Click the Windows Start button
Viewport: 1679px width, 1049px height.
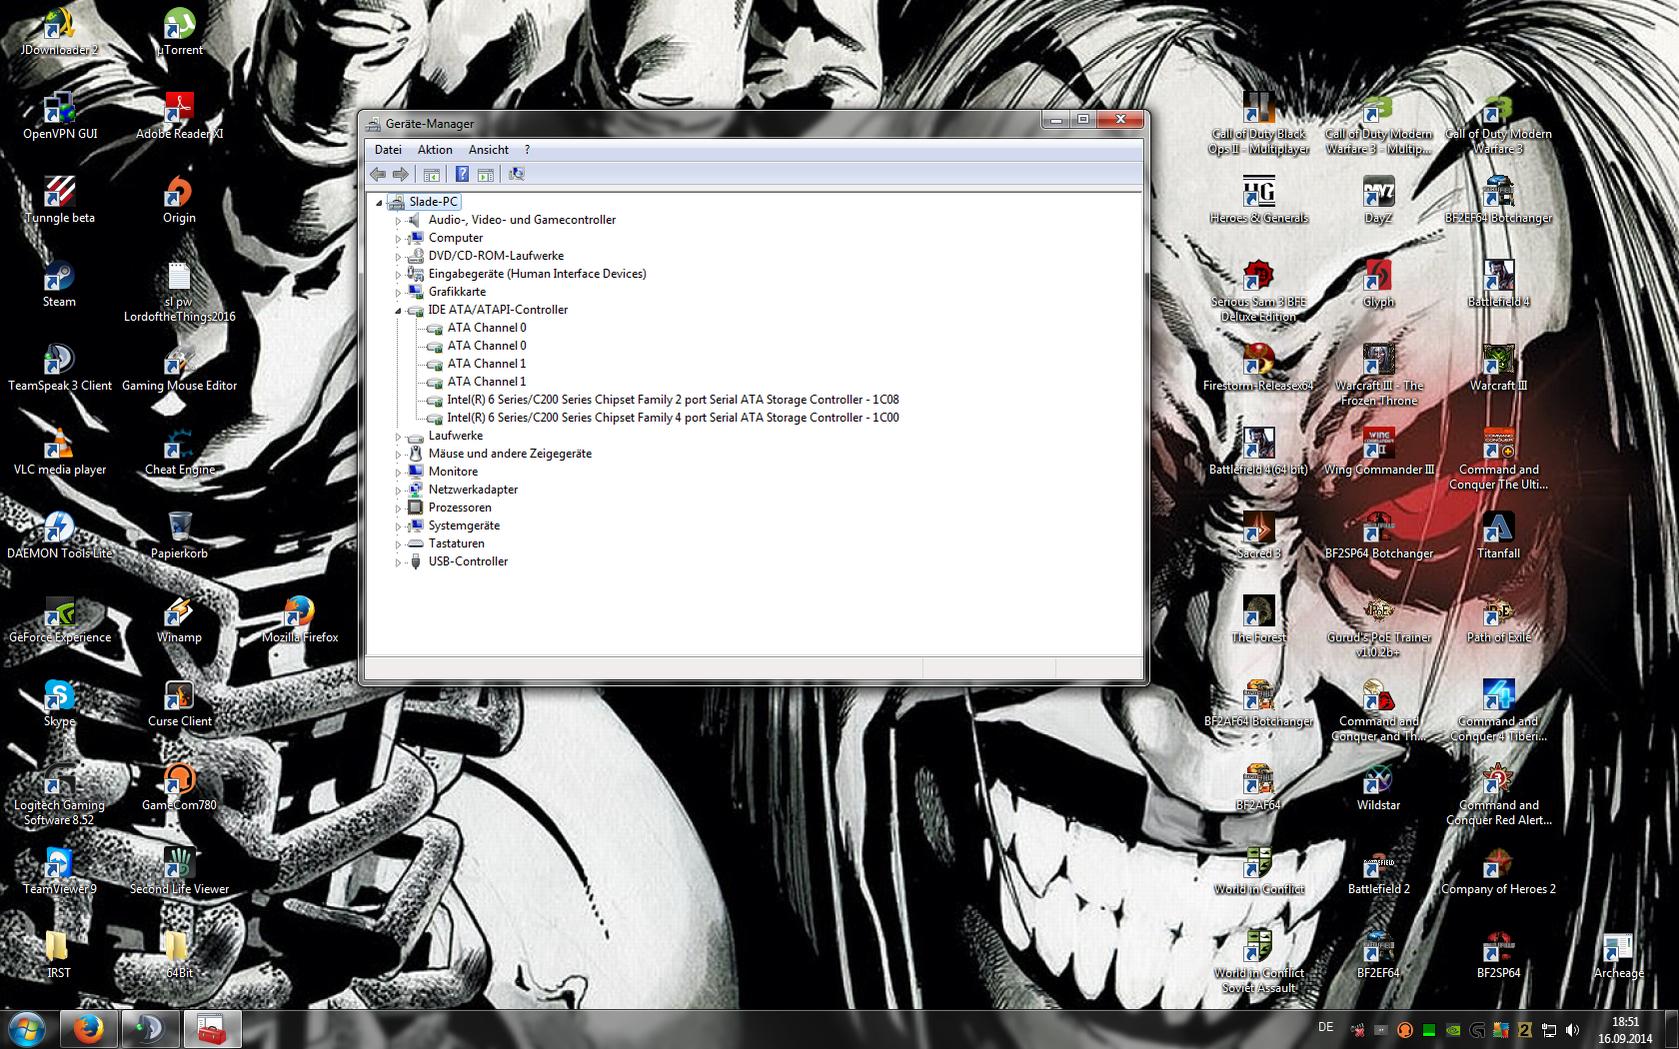click(27, 1029)
